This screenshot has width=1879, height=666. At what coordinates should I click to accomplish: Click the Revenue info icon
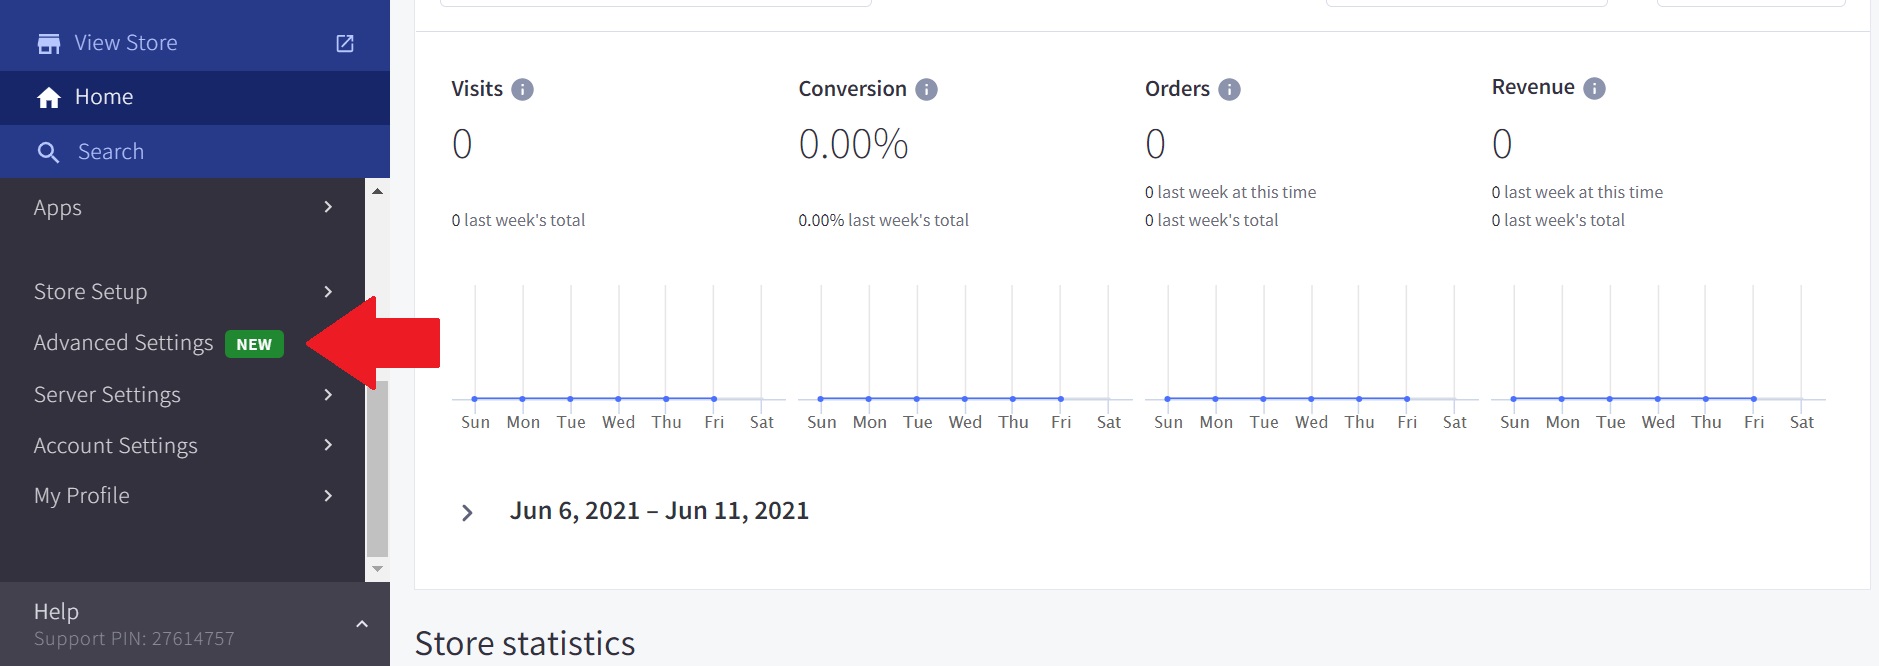pos(1594,89)
